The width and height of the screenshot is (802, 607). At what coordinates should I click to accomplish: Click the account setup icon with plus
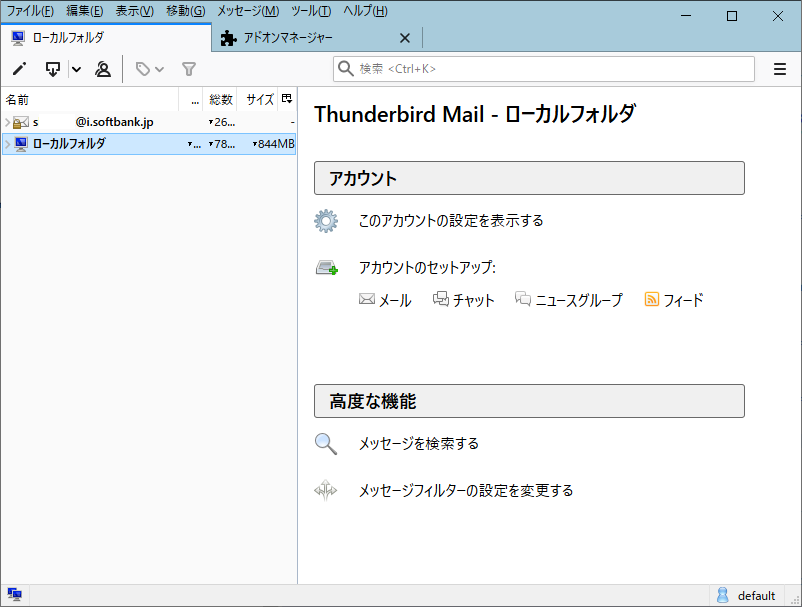(x=326, y=267)
